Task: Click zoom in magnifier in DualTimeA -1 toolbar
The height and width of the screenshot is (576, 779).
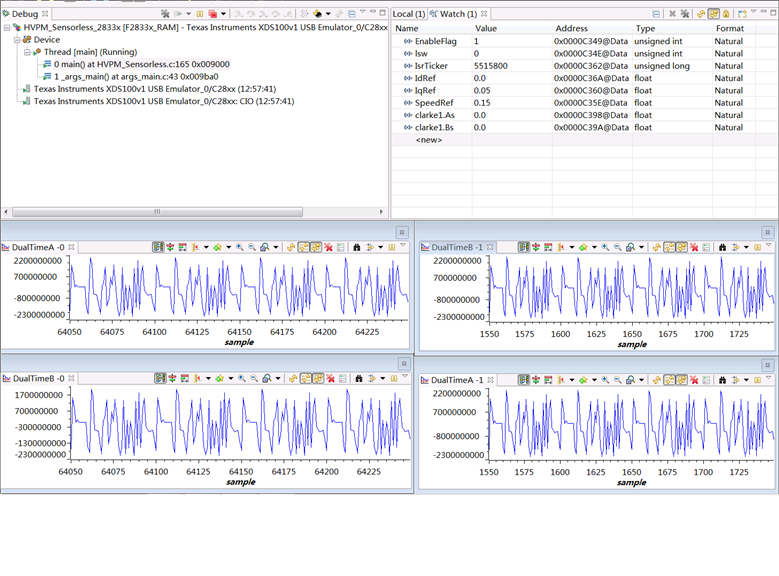Action: pos(605,380)
